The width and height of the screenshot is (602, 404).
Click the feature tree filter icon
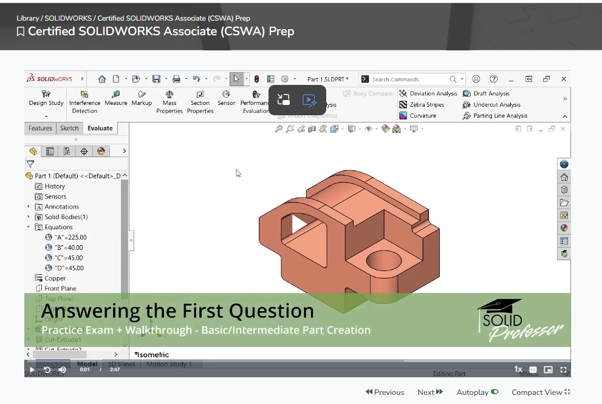coord(30,164)
